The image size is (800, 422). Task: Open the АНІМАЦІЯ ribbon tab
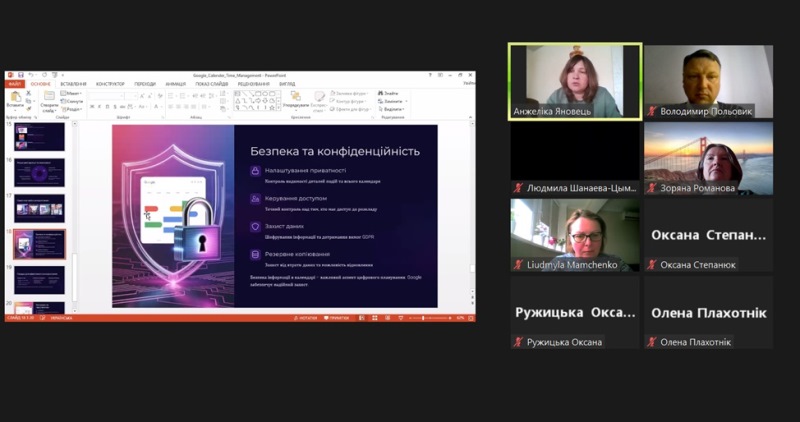[176, 84]
